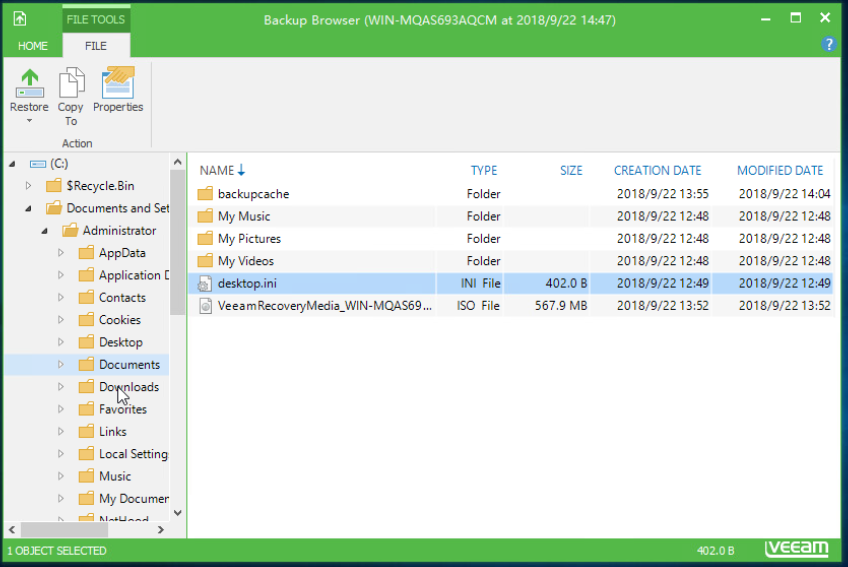The image size is (848, 567).
Task: Select the backupcache name text
Action: pos(253,194)
